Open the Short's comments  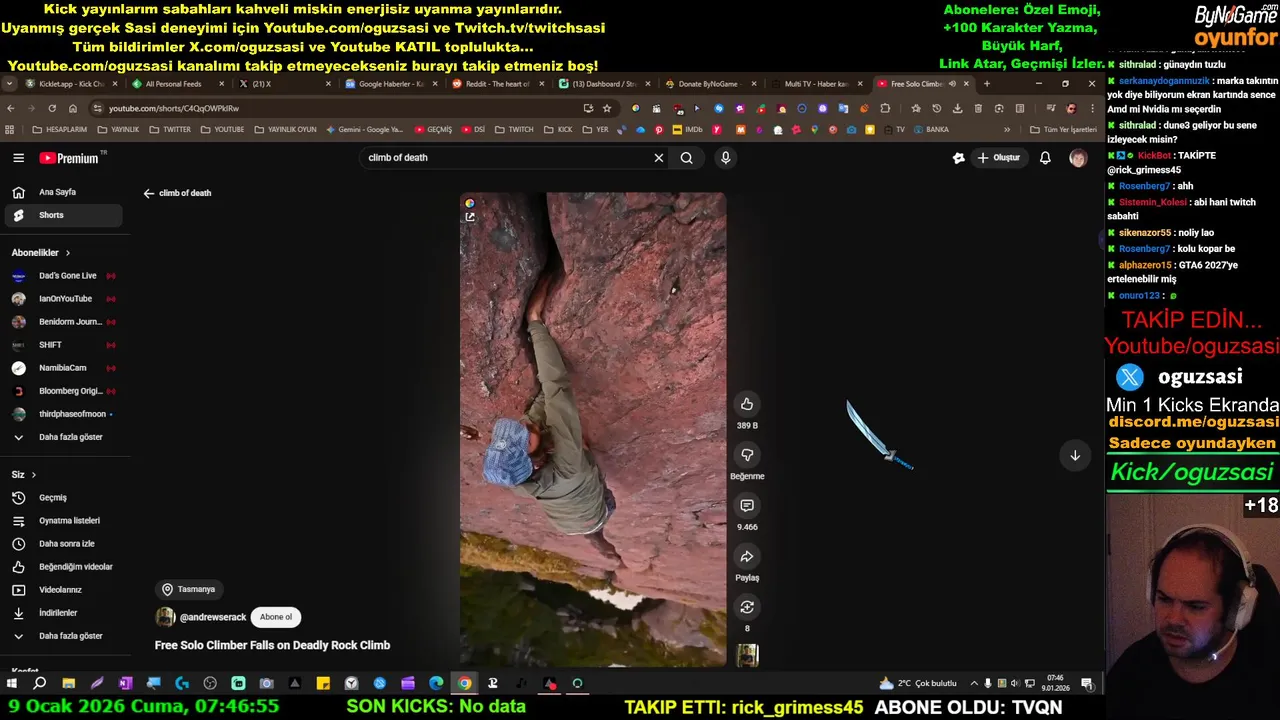coord(747,506)
